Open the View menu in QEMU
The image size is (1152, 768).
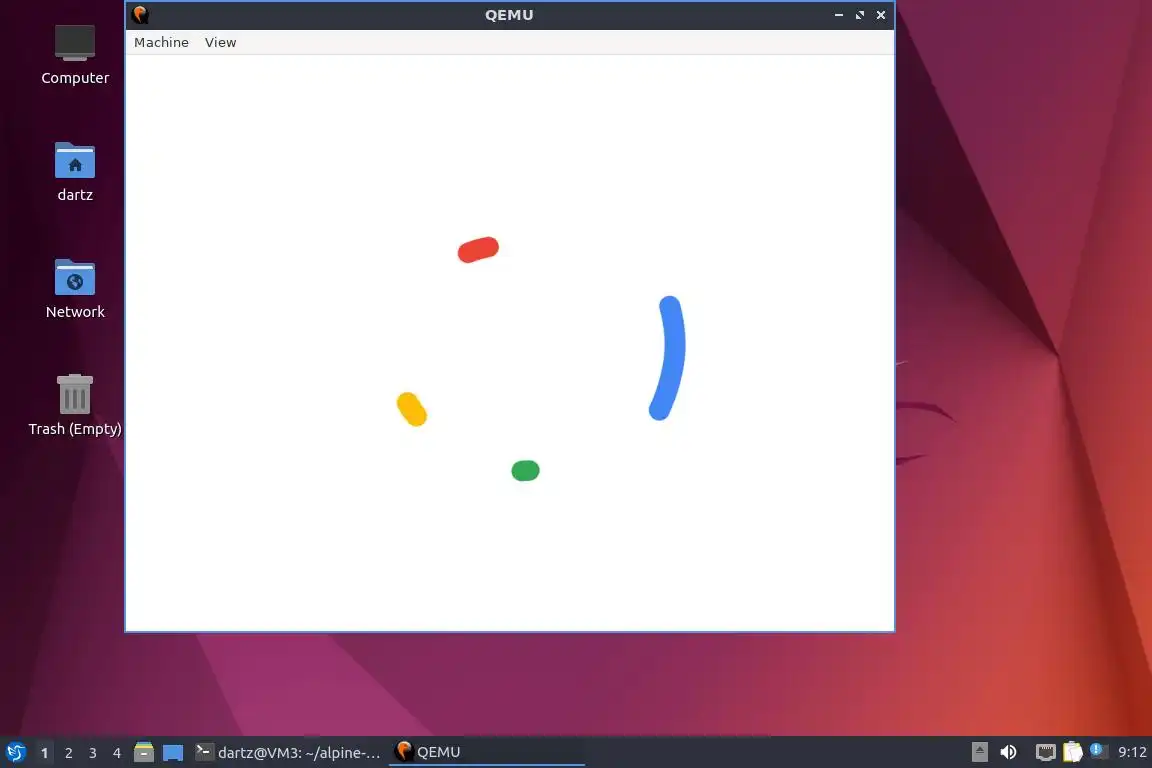coord(220,43)
